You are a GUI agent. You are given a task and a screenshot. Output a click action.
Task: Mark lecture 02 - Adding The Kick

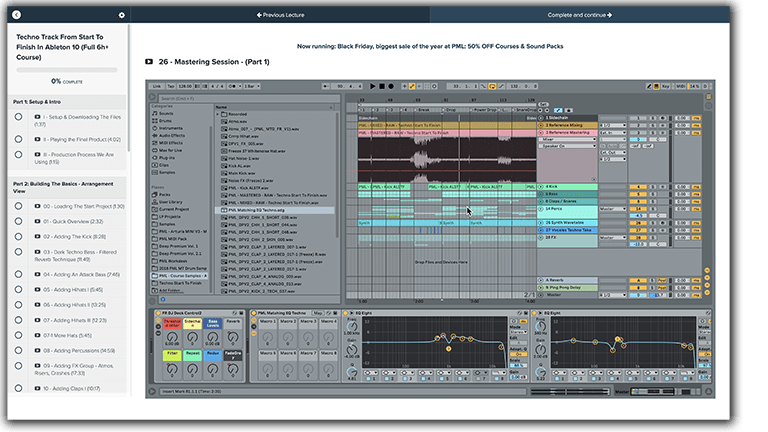tap(19, 237)
